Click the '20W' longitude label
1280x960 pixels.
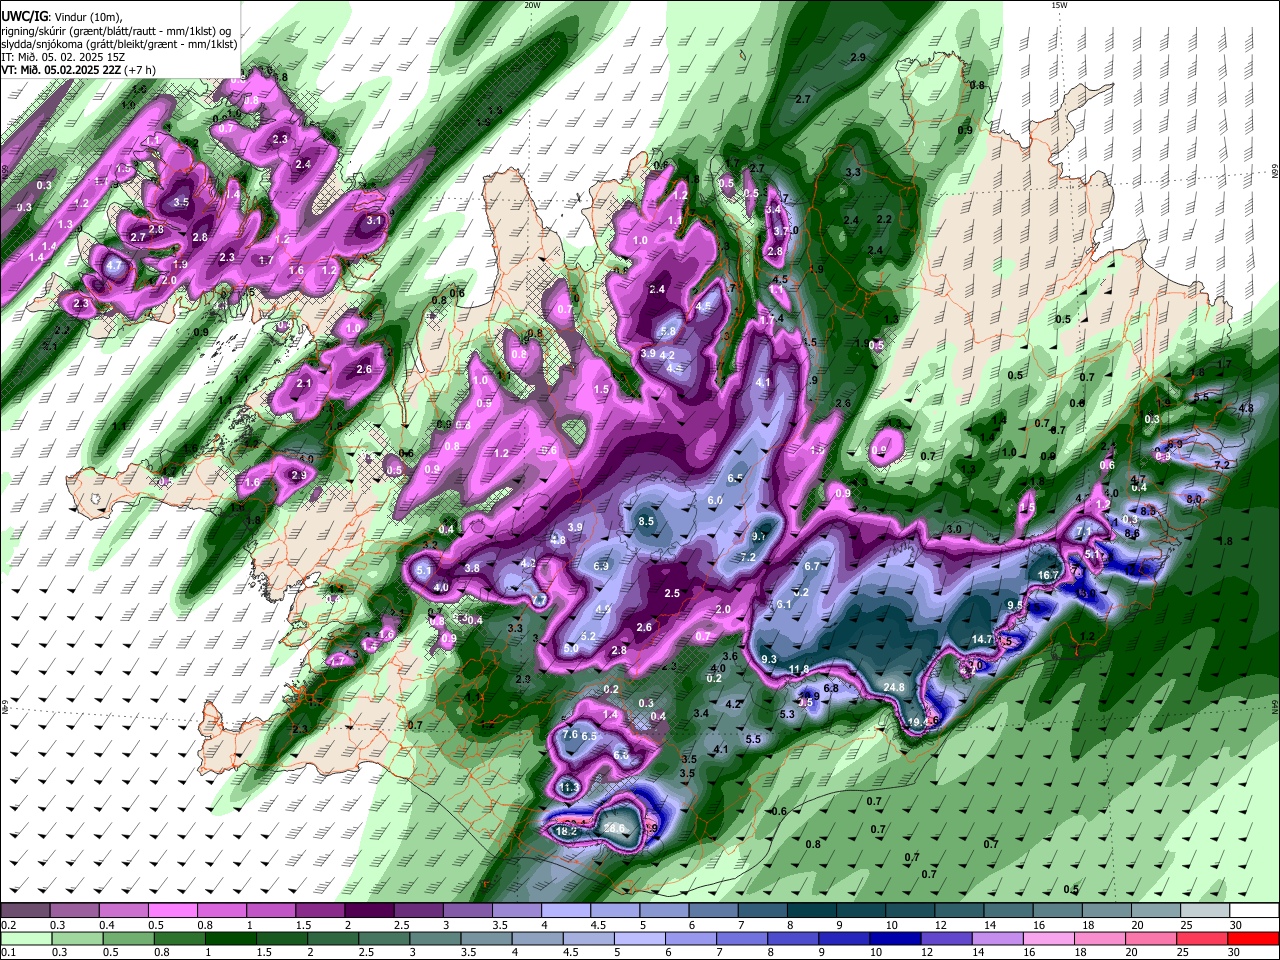[533, 5]
